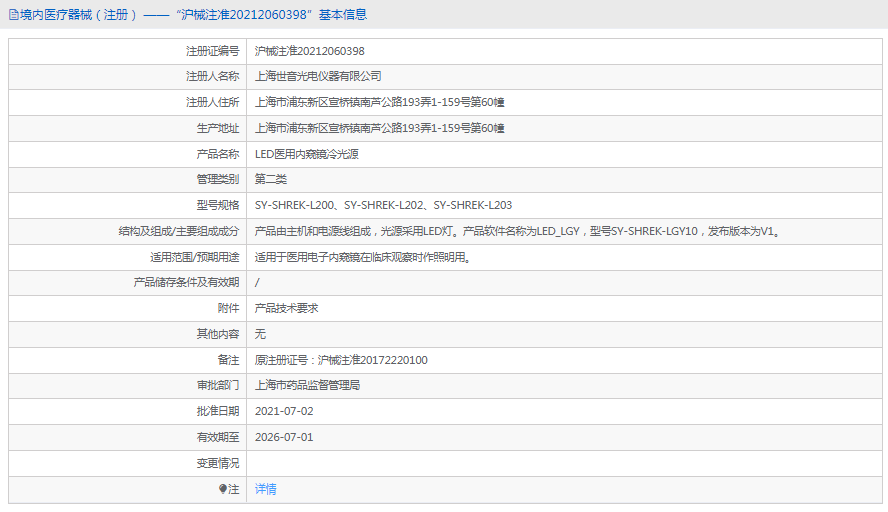Click the 详情 link in the 注 row
This screenshot has width=888, height=512.
click(266, 489)
